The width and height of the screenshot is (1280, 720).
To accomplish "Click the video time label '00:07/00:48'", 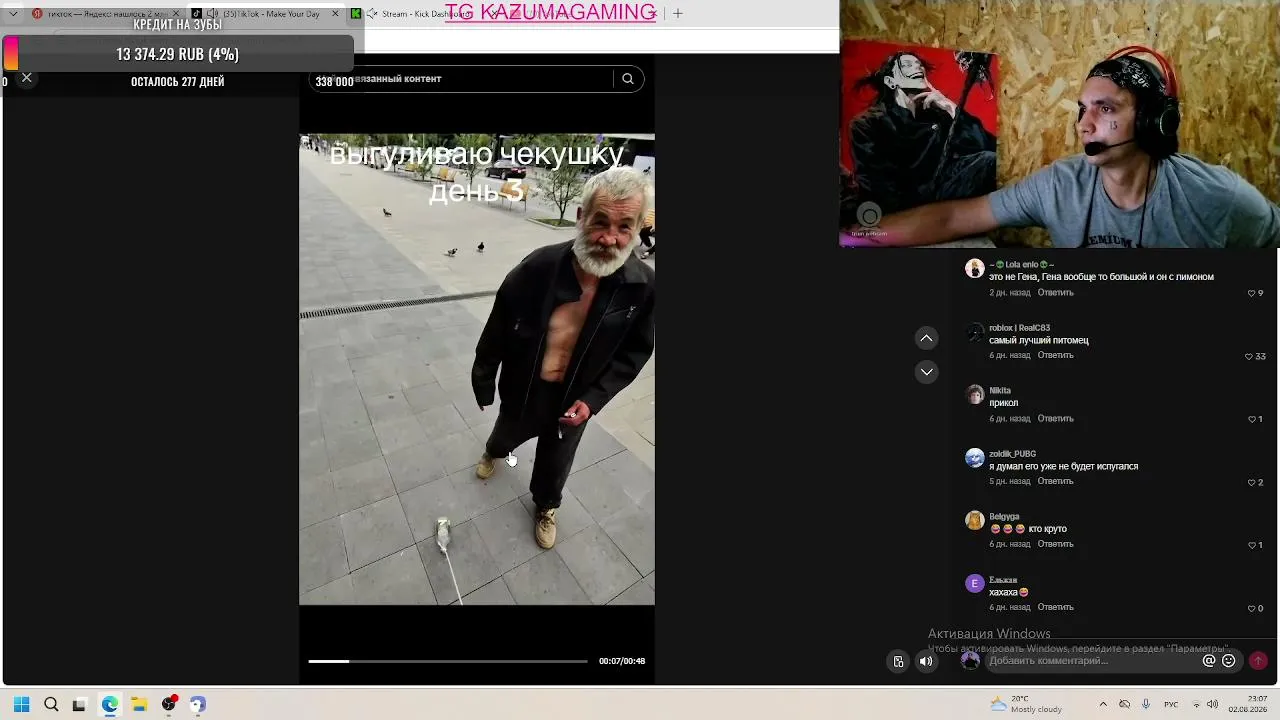I will point(622,661).
